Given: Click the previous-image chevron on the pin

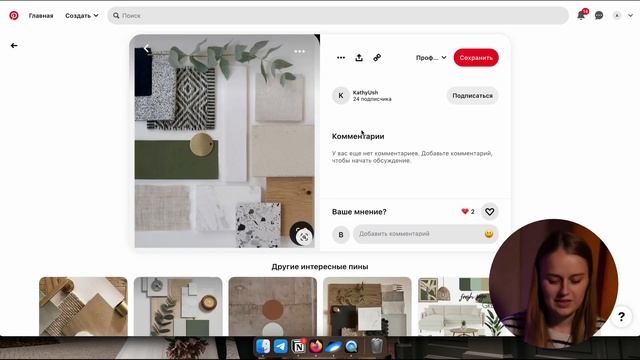Looking at the screenshot, I should coord(147,49).
